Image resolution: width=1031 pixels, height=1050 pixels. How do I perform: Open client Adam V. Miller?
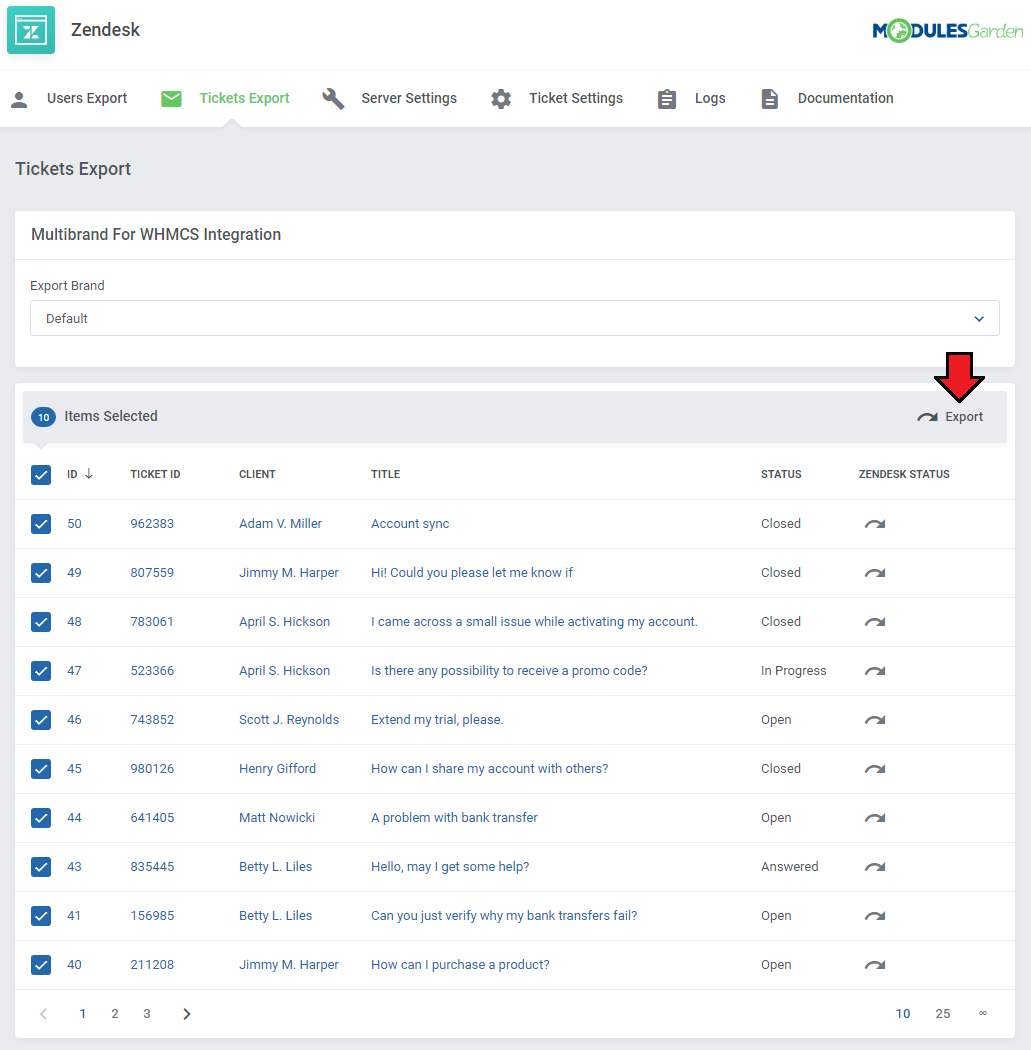click(x=281, y=524)
